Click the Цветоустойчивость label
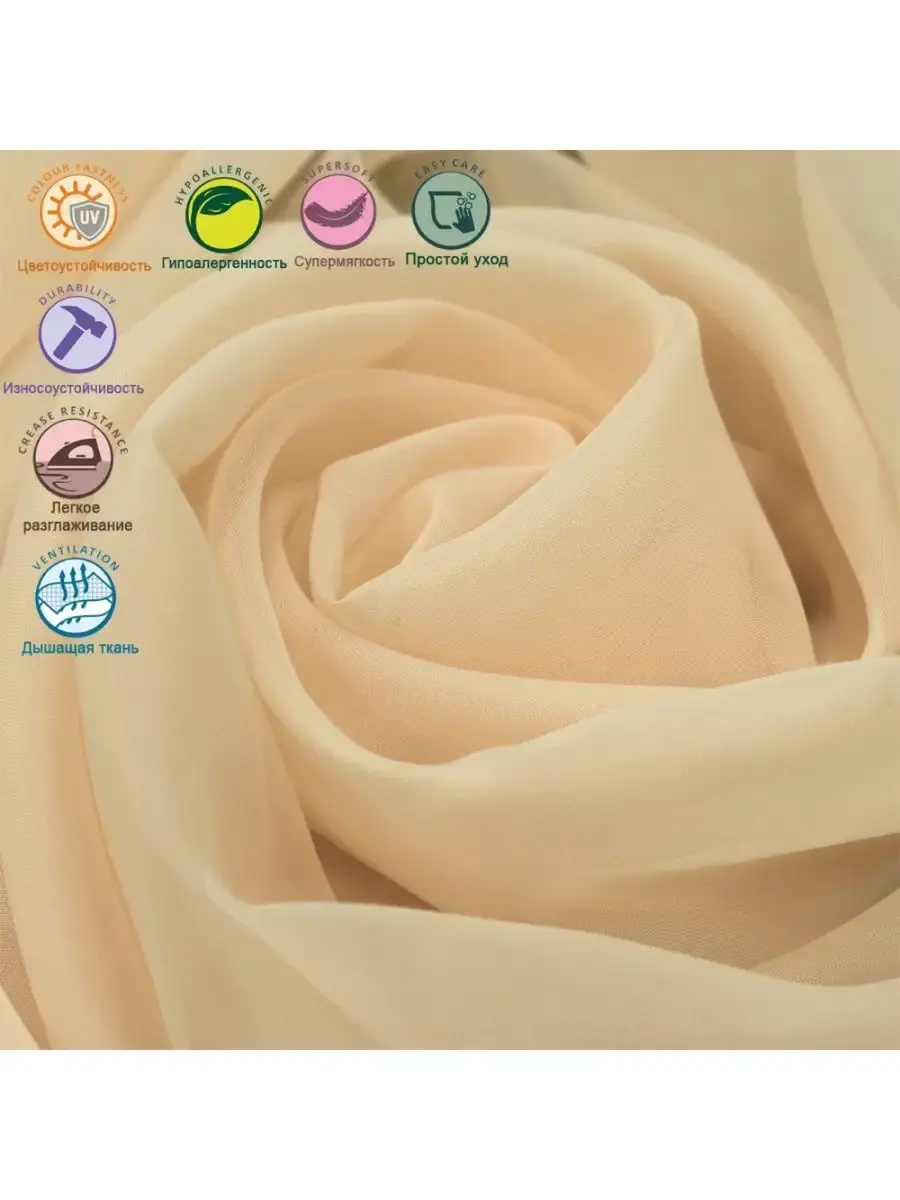900x1200 pixels. pyautogui.click(x=84, y=265)
